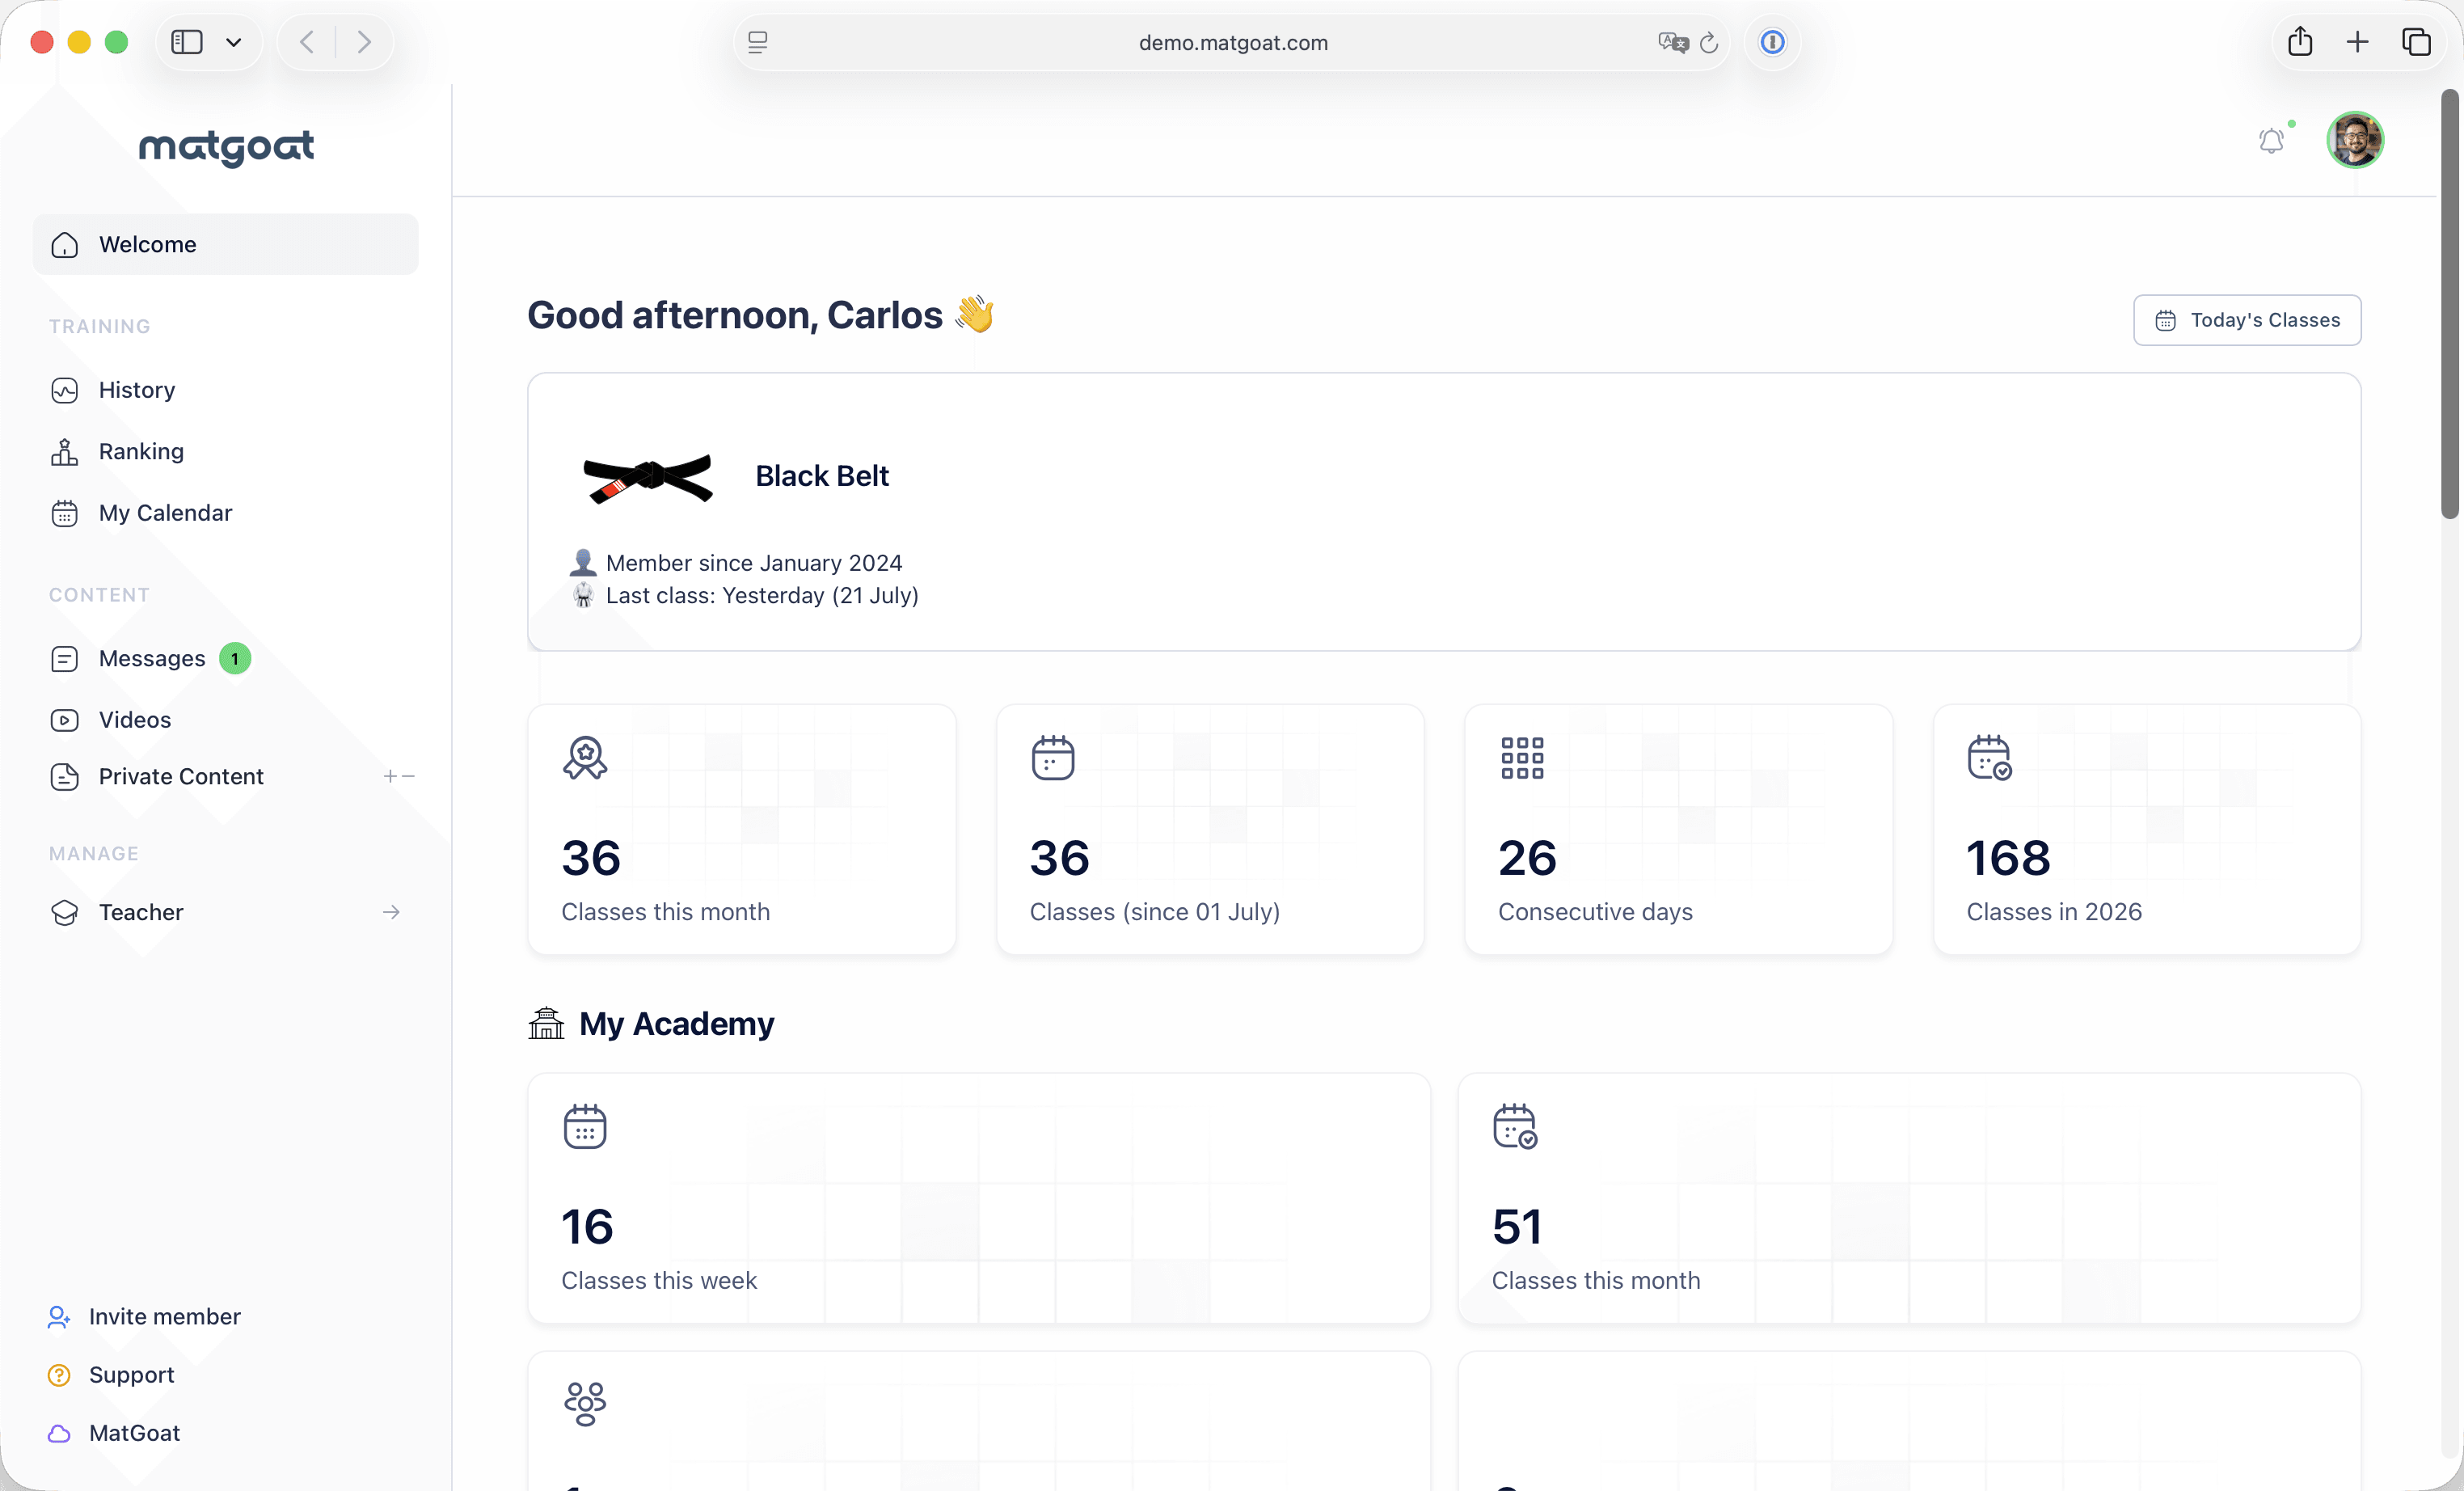Click the grid icon on Consecutive days
Viewport: 2464px width, 1491px height.
pyautogui.click(x=1522, y=758)
